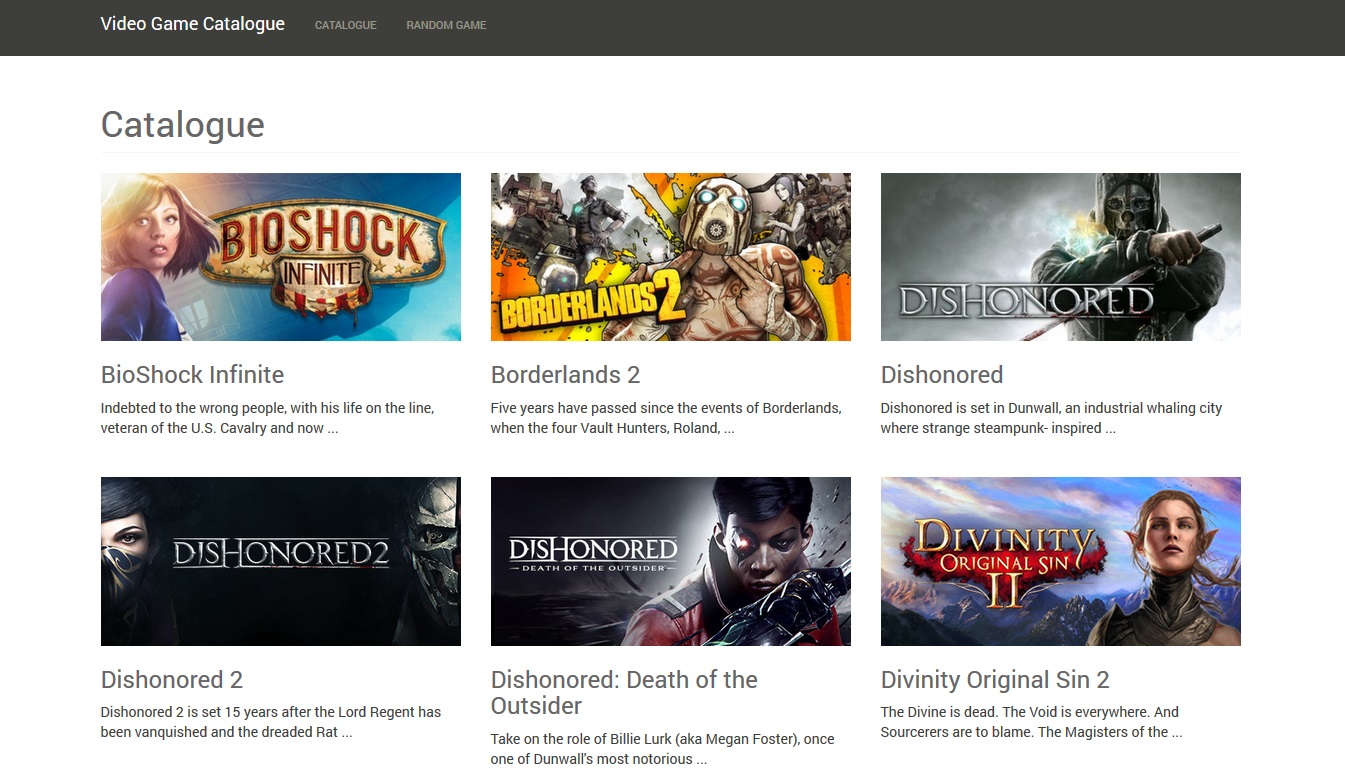Click the Dishonored 2 description text
The height and width of the screenshot is (779, 1345).
point(270,721)
